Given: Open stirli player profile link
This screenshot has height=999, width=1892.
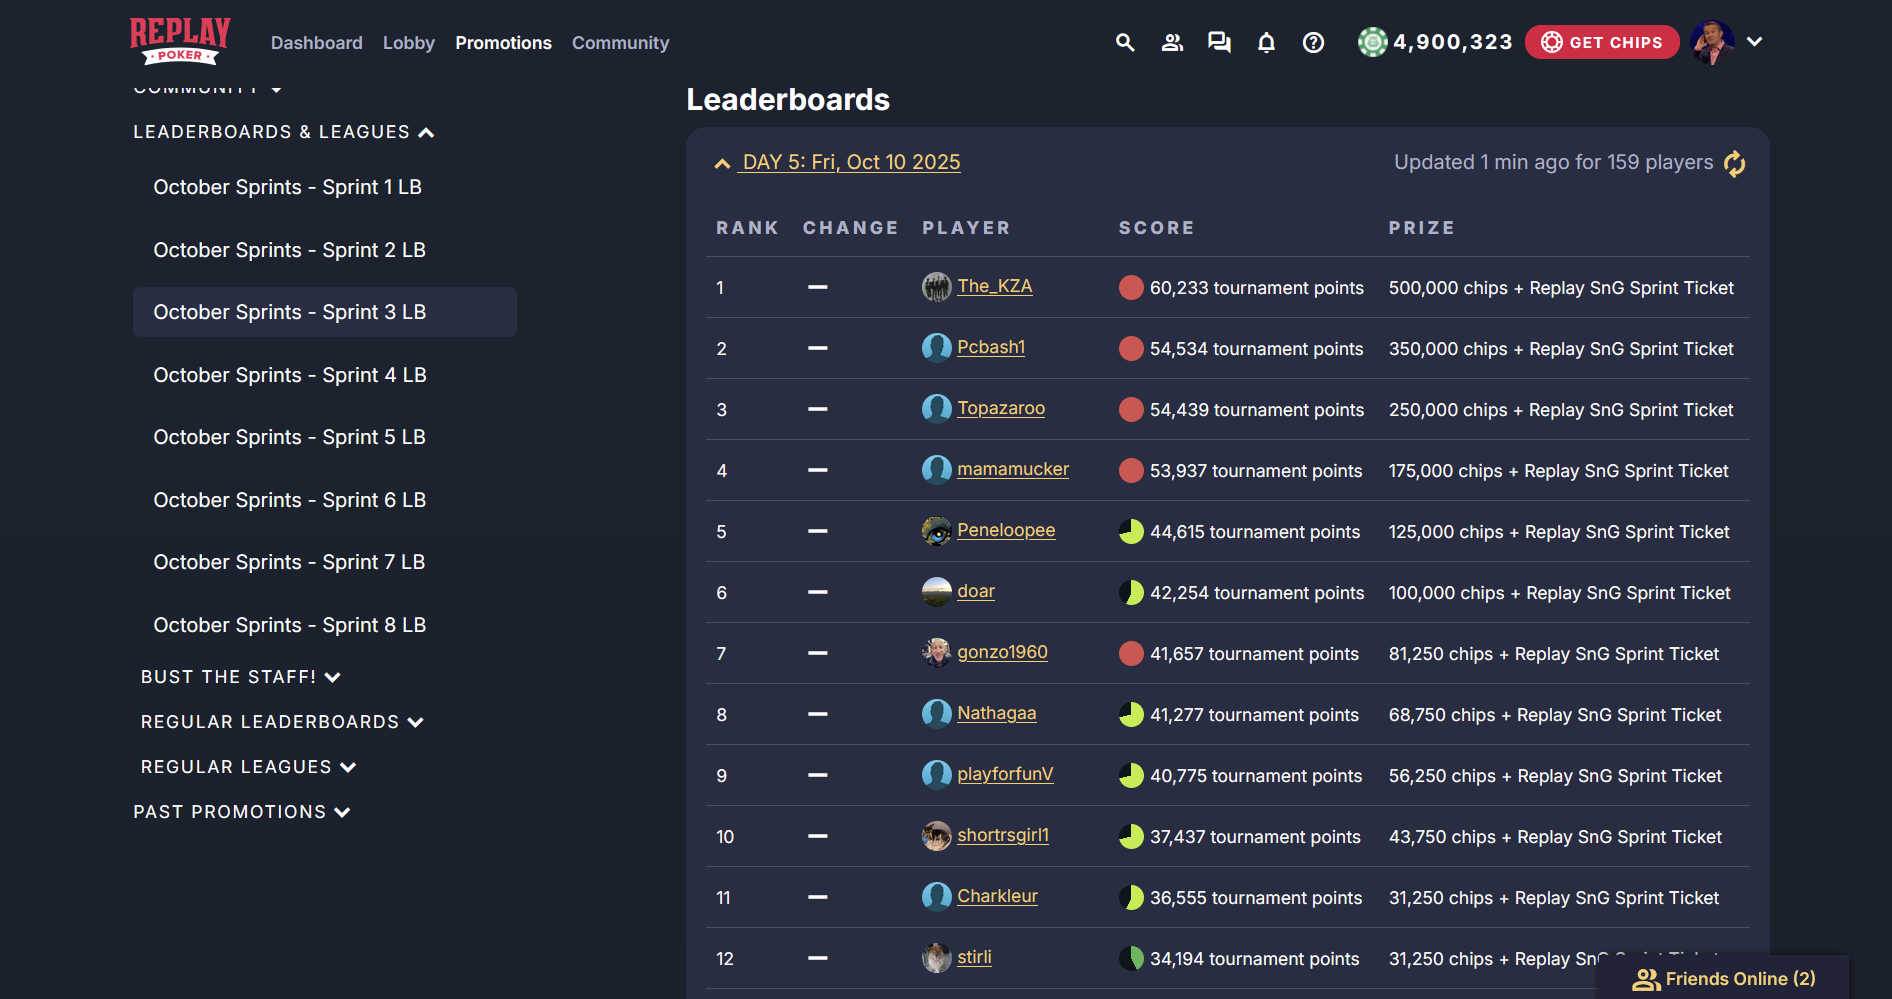Looking at the screenshot, I should tap(975, 957).
